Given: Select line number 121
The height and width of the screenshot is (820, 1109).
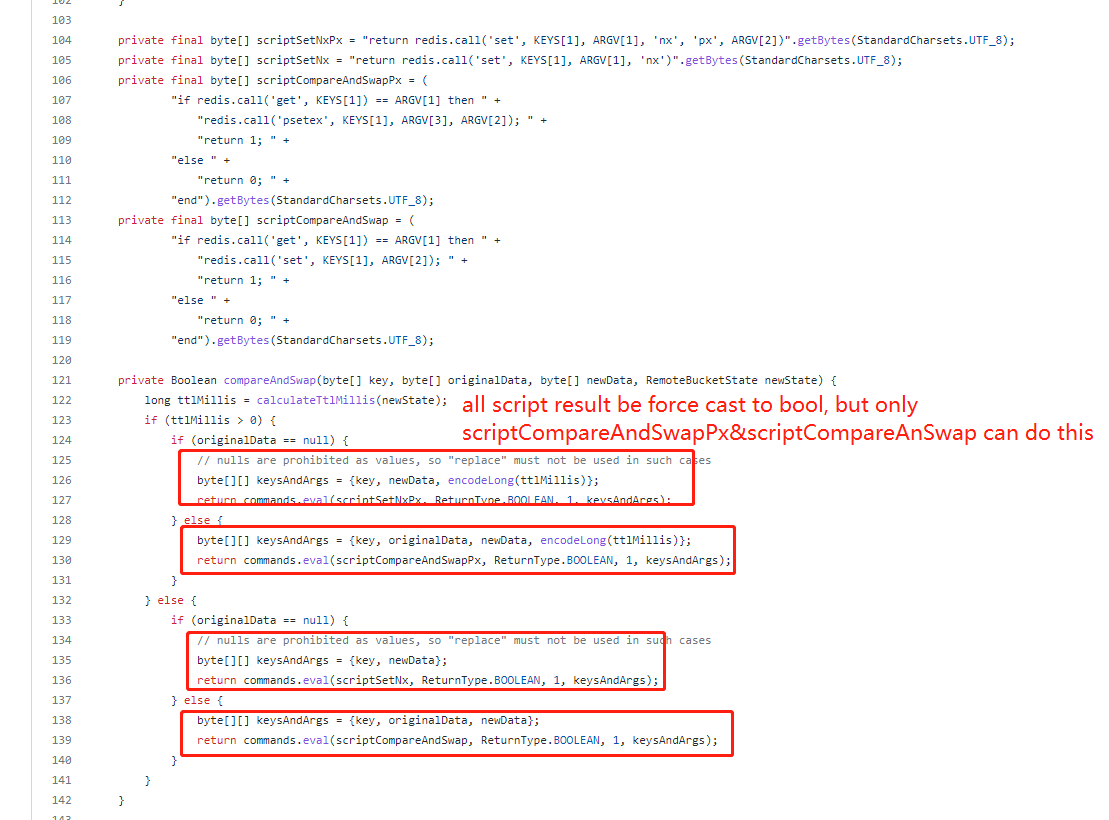Looking at the screenshot, I should pyautogui.click(x=62, y=380).
